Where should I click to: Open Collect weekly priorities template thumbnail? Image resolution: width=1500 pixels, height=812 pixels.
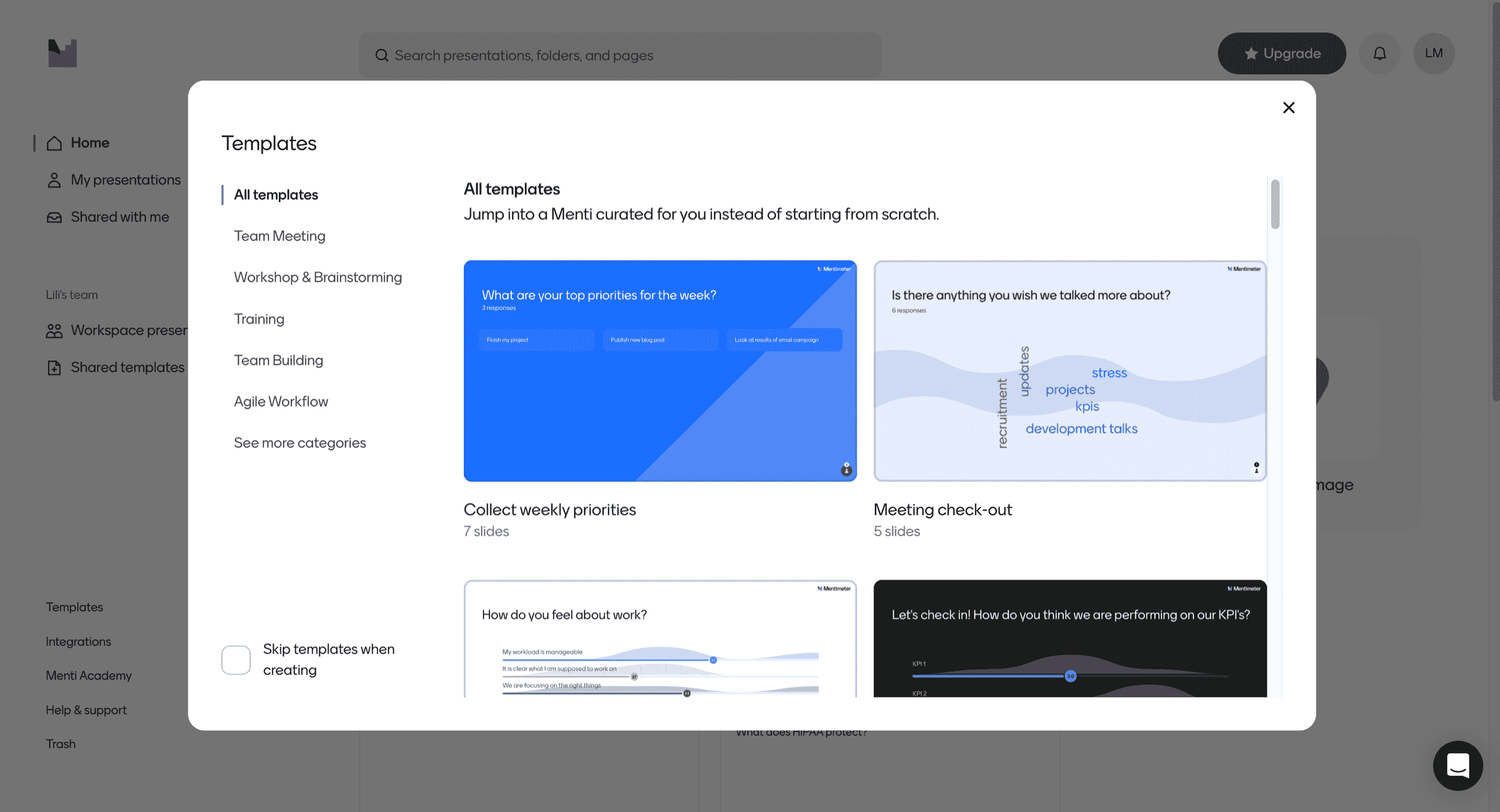pos(660,371)
